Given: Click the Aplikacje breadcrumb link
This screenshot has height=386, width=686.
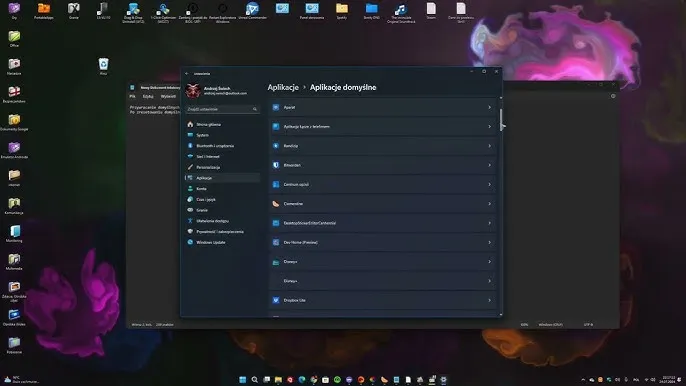Looking at the screenshot, I should pyautogui.click(x=283, y=87).
